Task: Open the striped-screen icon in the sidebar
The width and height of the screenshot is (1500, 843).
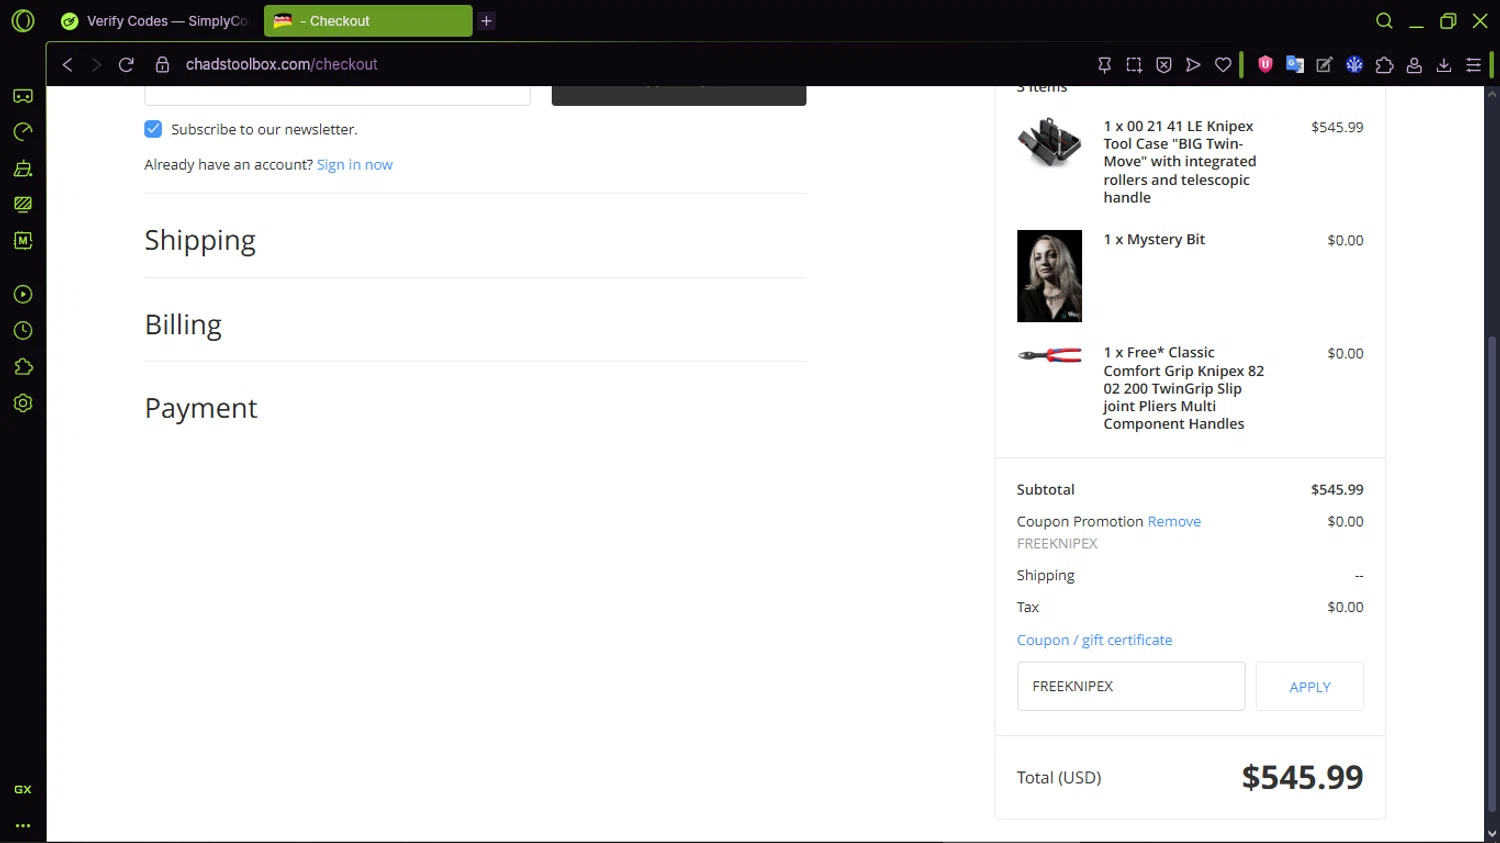Action: click(x=23, y=204)
